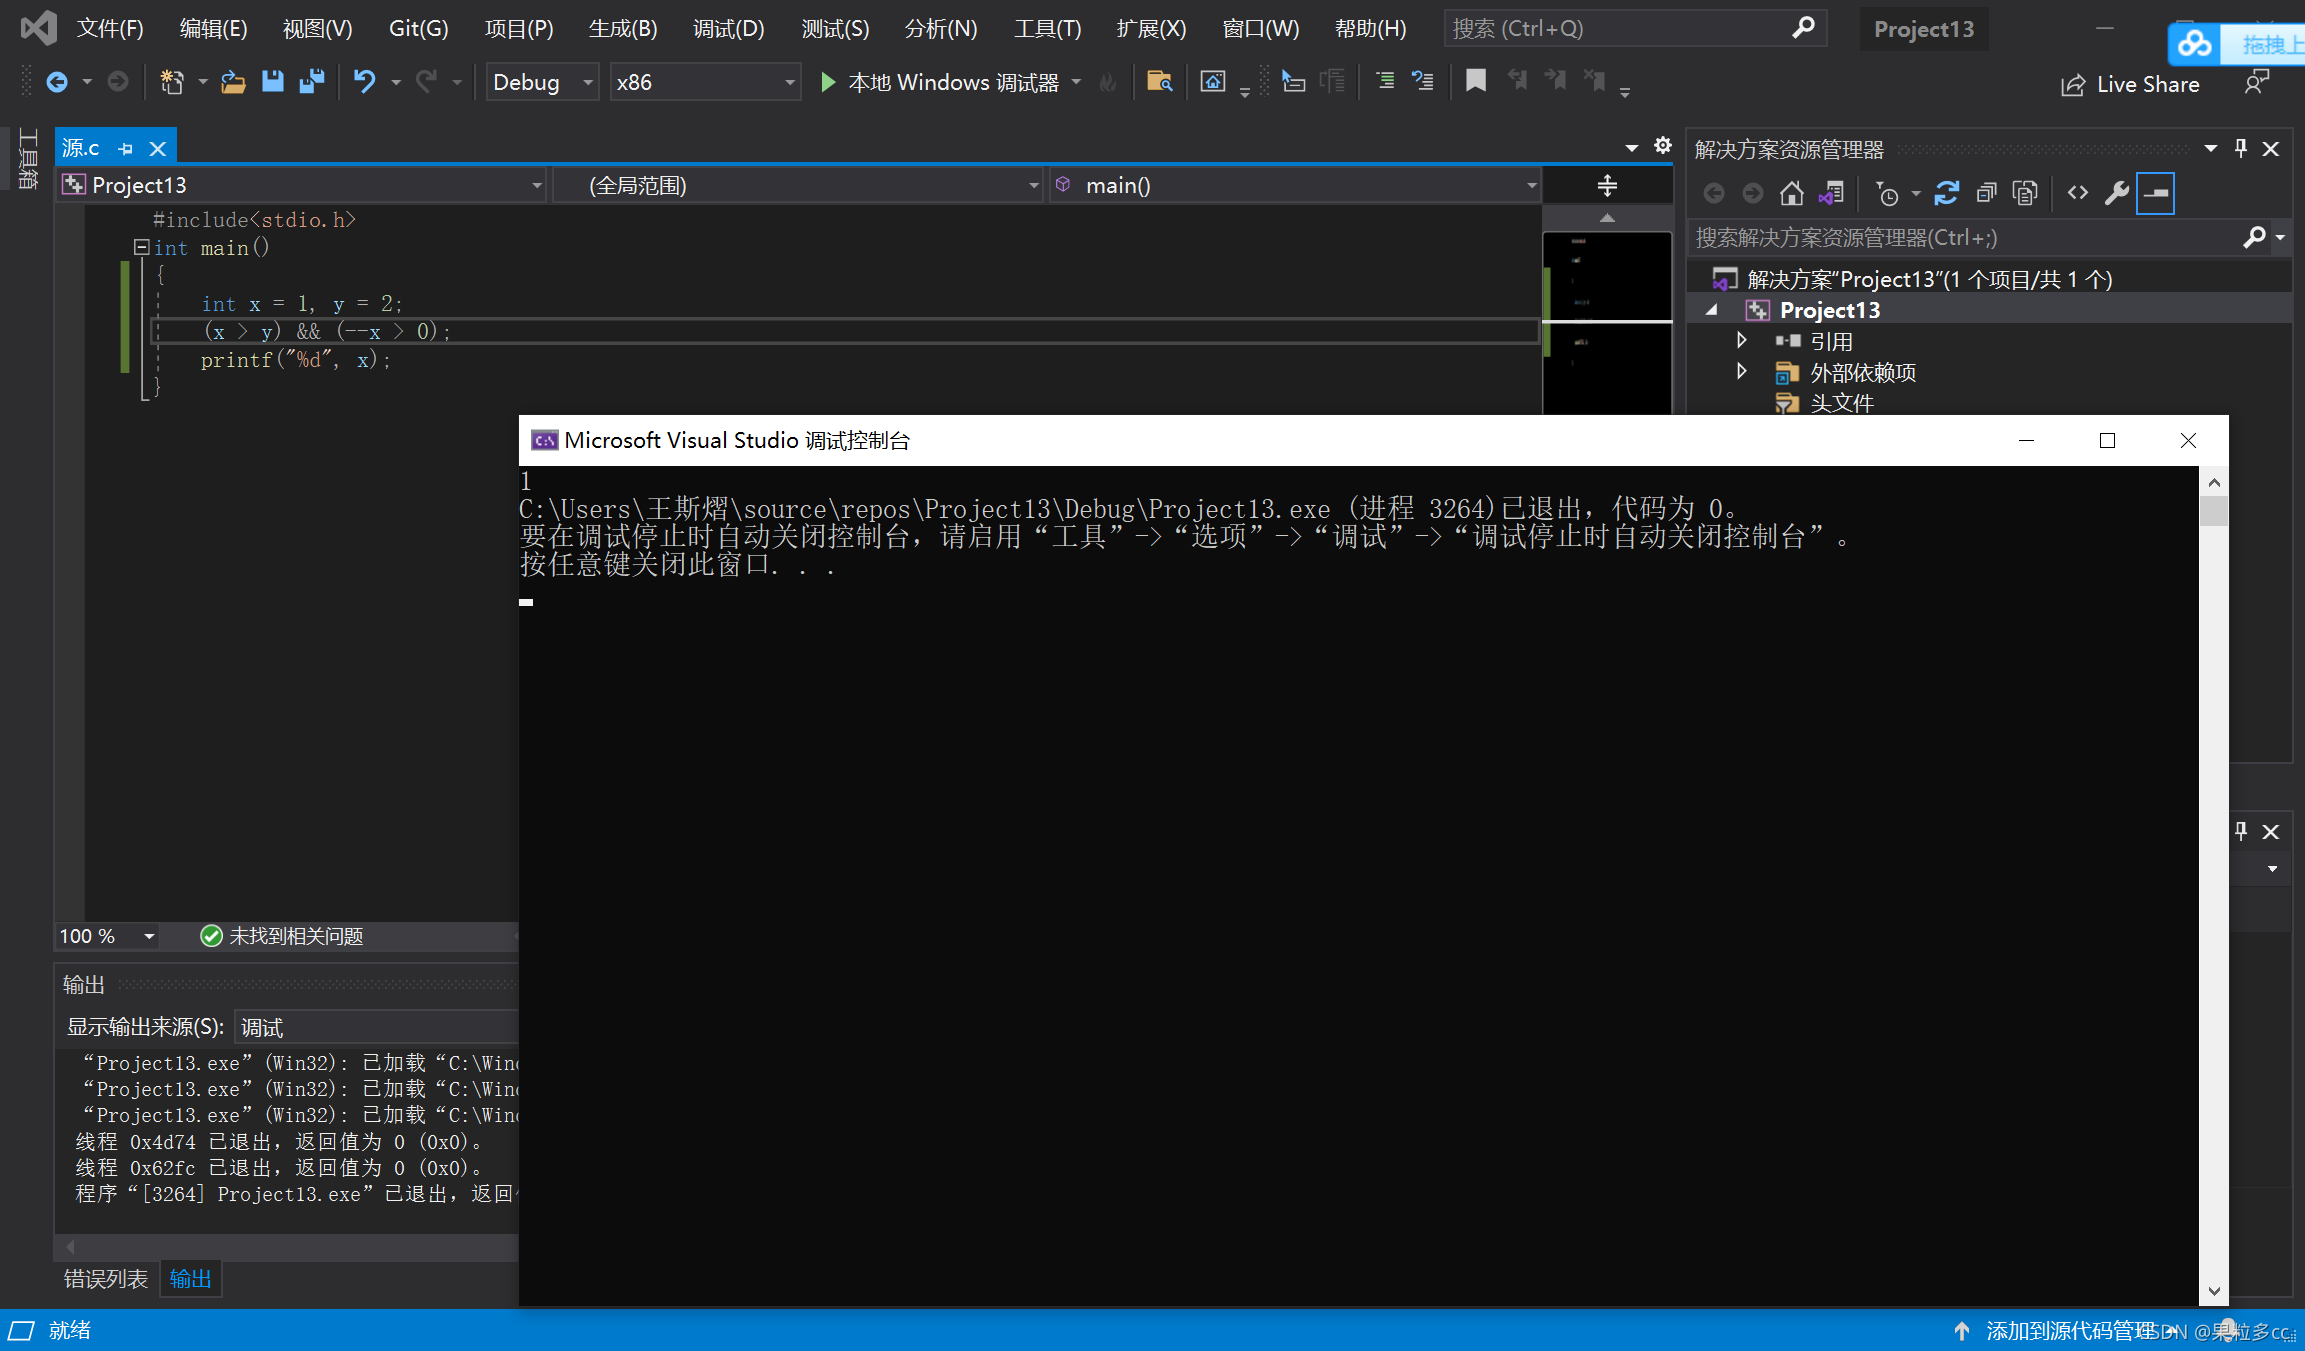Switch to the 输出 tab at bottom
The width and height of the screenshot is (2305, 1351).
(190, 1279)
